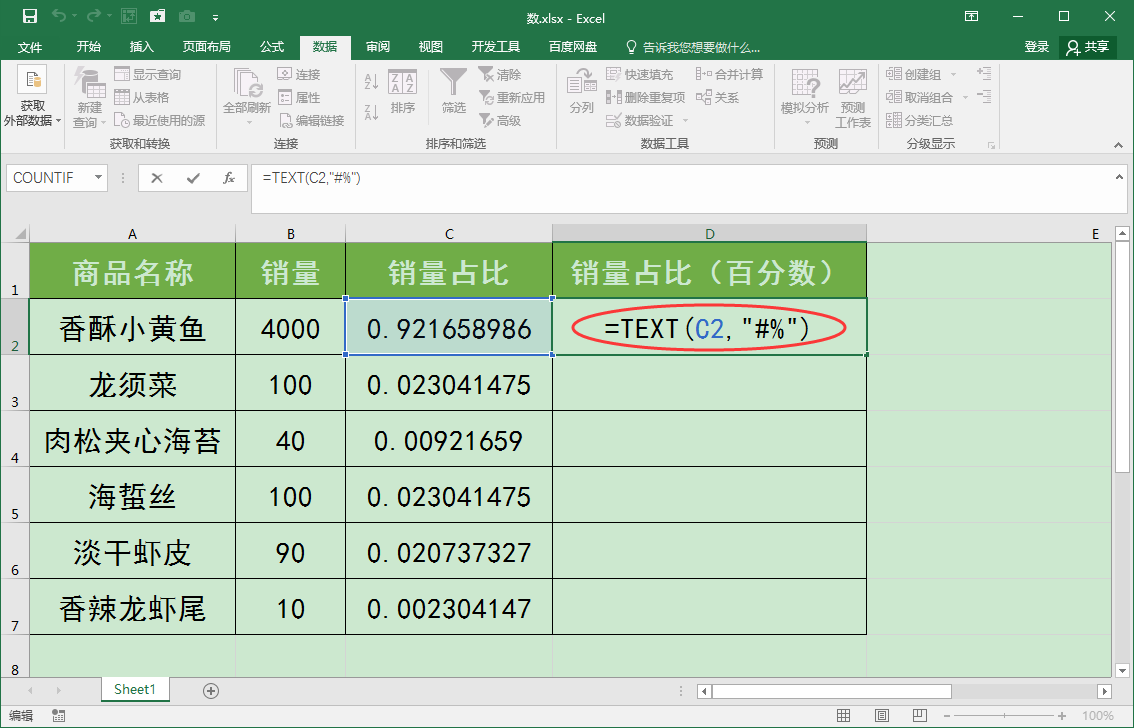1134x728 pixels.
Task: Switch to the 公式 tab
Action: point(272,47)
